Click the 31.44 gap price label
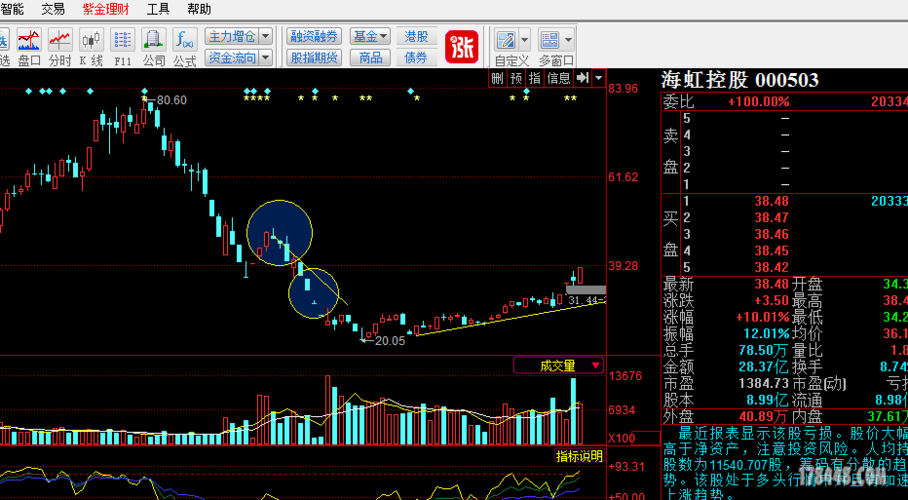Image resolution: width=908 pixels, height=500 pixels. (x=585, y=300)
